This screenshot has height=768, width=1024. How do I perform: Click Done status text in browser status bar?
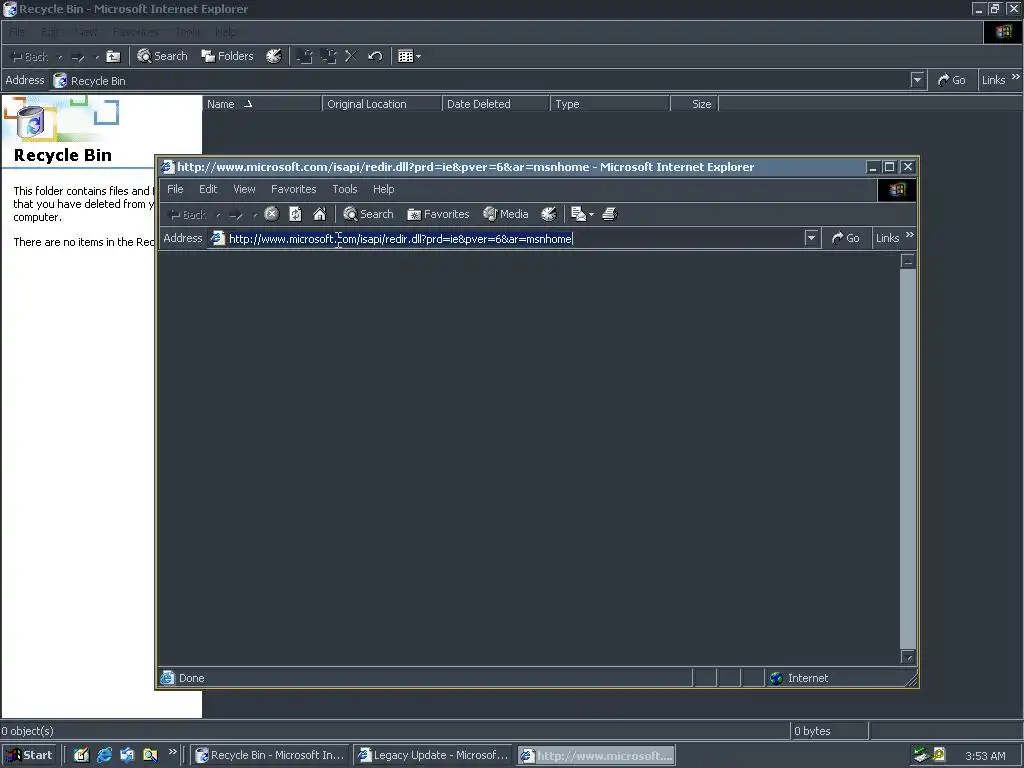point(191,678)
